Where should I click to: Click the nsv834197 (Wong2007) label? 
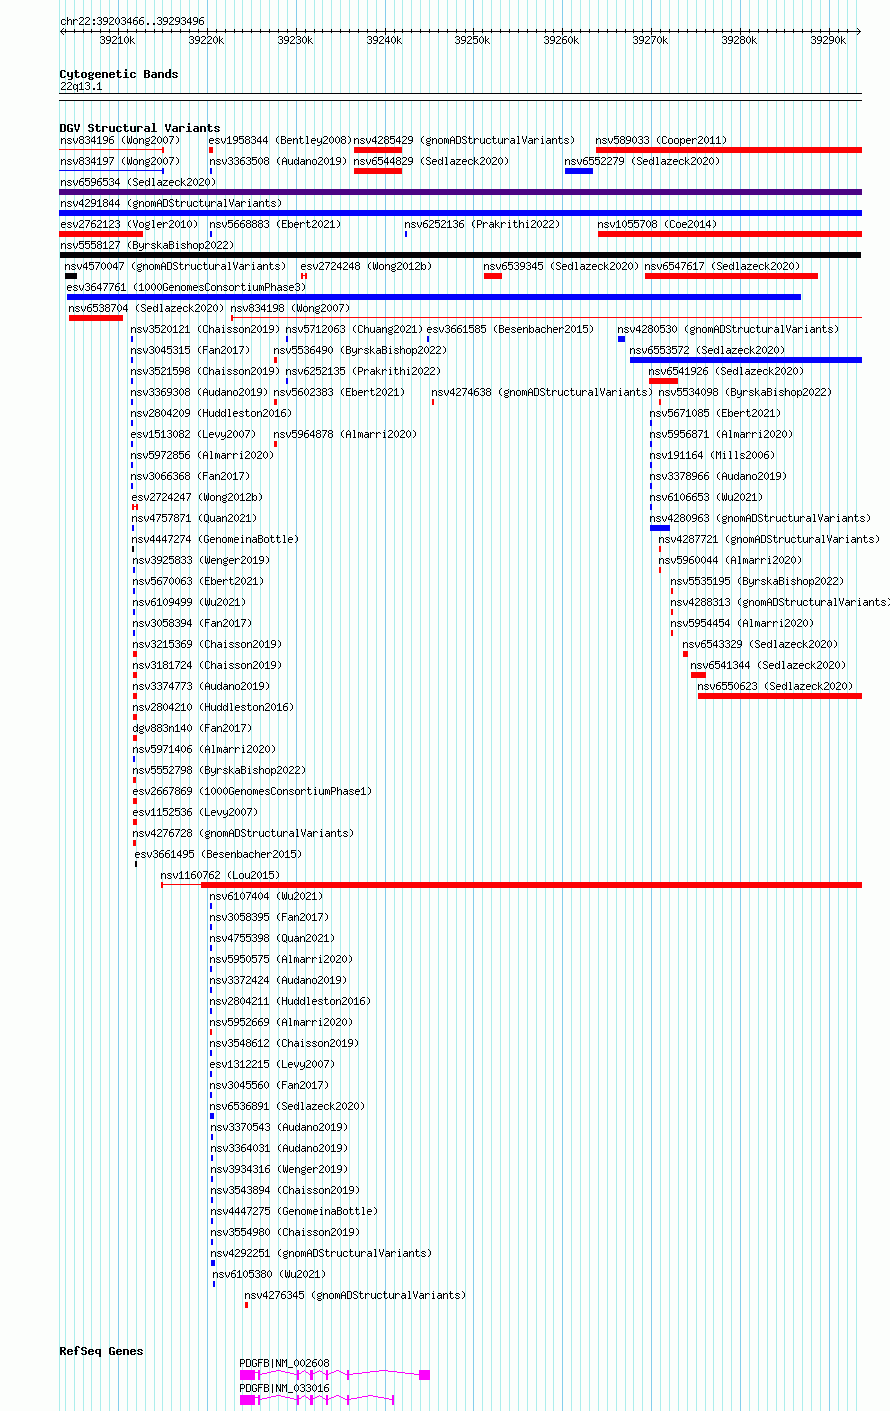pos(120,161)
